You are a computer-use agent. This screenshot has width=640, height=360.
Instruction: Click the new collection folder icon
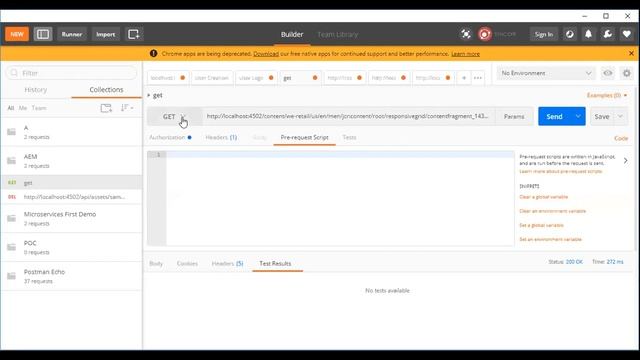pos(106,108)
